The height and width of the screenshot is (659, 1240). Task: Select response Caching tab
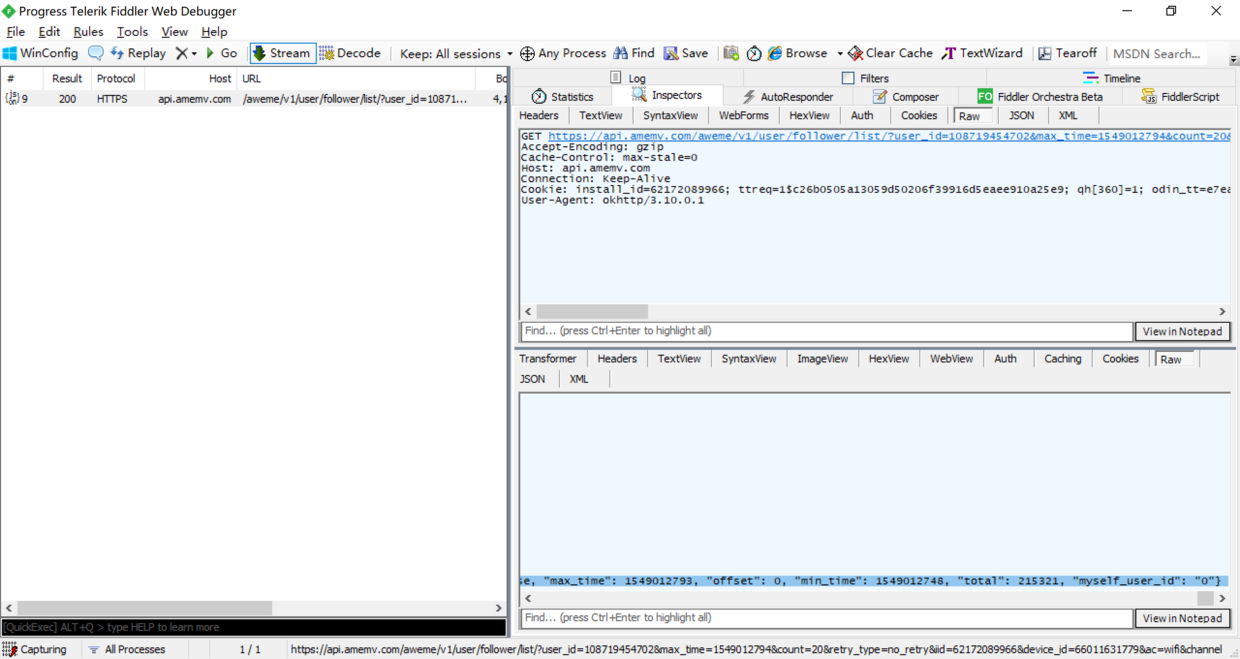1063,359
